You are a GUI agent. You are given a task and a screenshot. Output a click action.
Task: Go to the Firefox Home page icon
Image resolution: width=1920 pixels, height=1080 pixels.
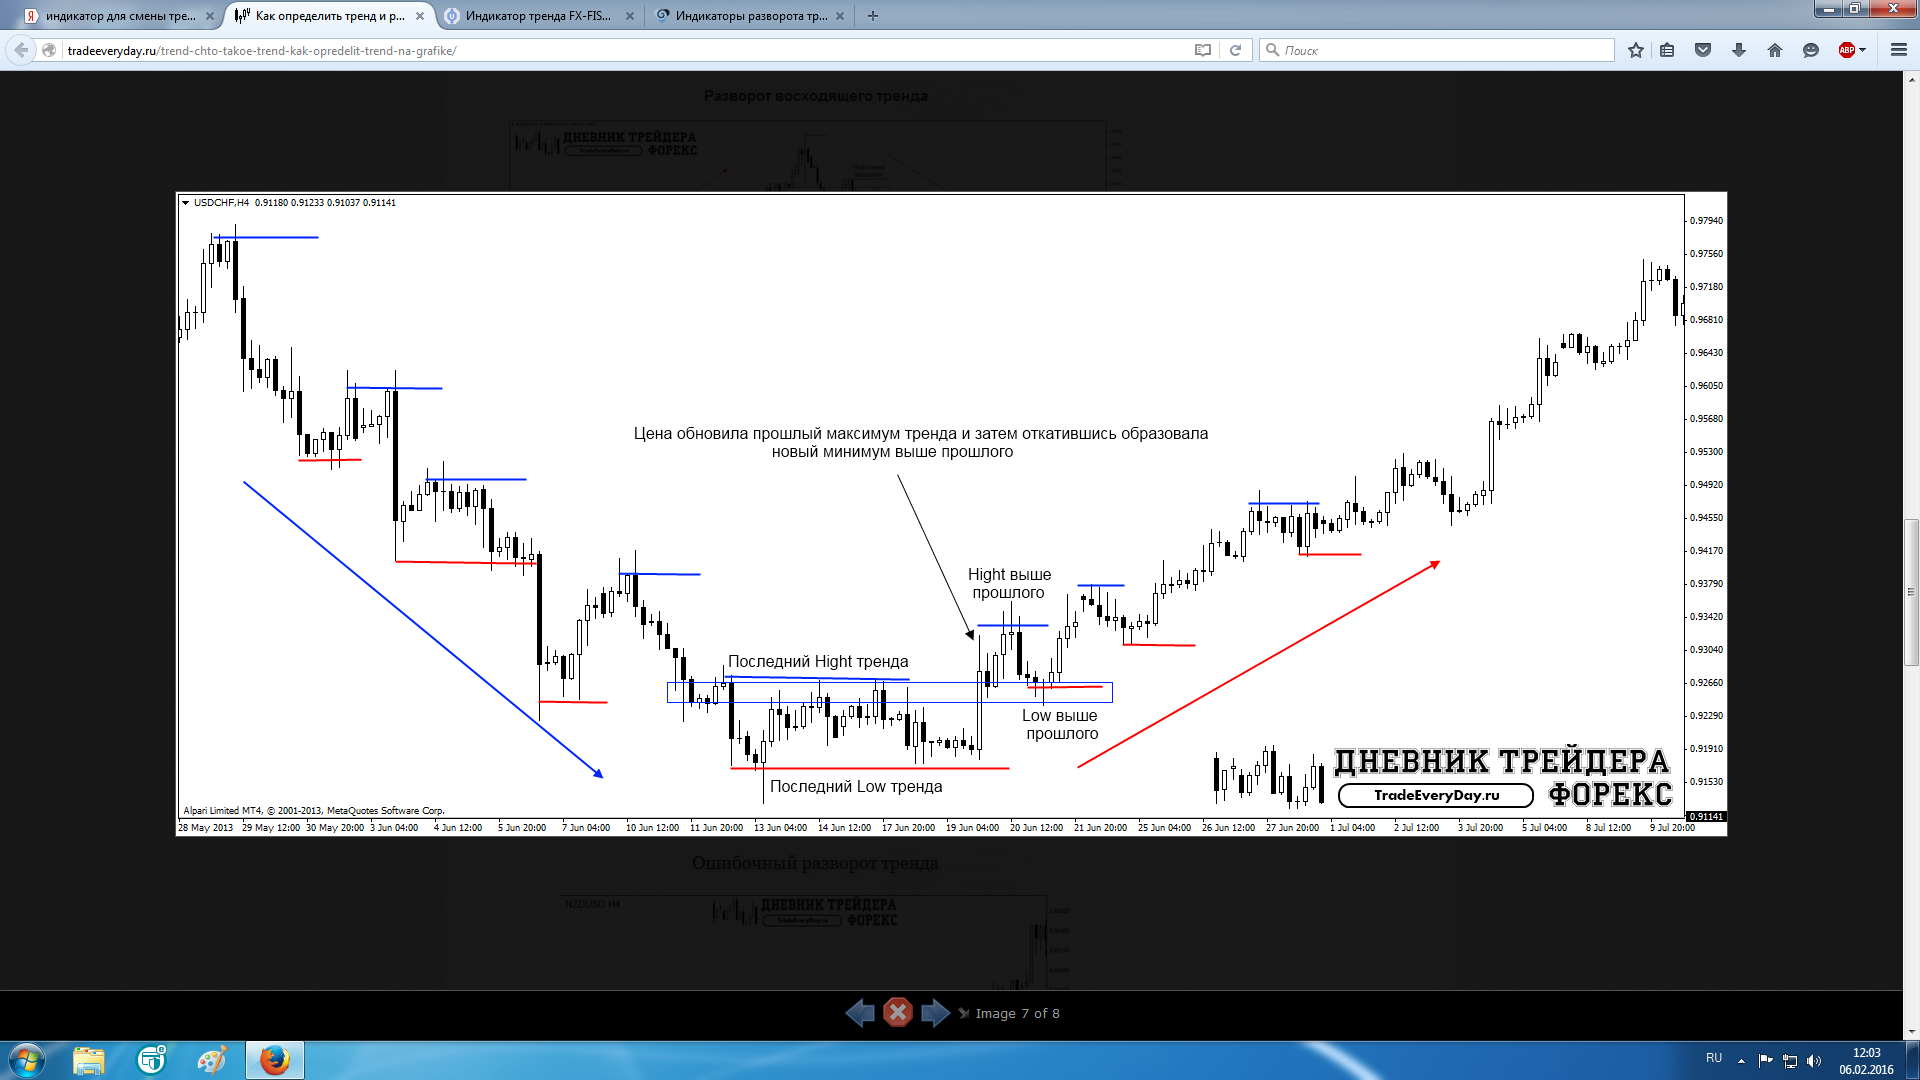coord(1775,50)
